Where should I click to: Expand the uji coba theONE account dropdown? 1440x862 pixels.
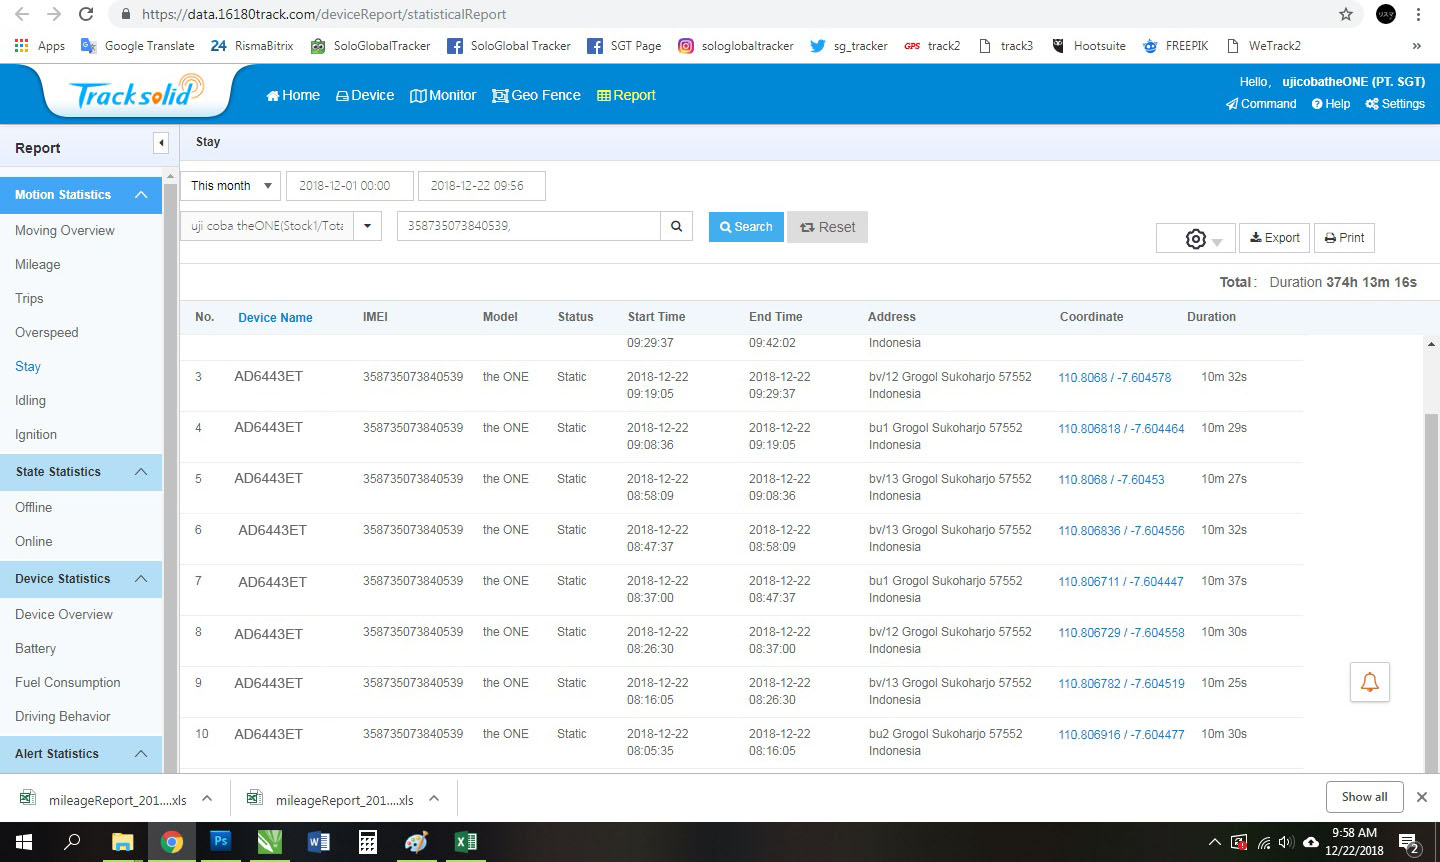click(x=367, y=226)
